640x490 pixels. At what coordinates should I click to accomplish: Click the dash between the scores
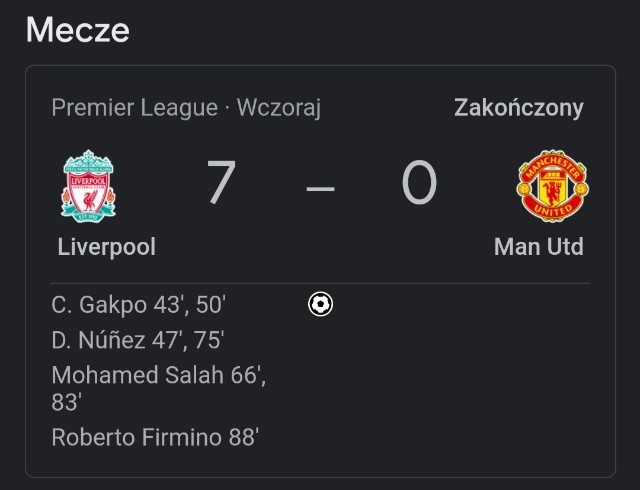point(321,187)
